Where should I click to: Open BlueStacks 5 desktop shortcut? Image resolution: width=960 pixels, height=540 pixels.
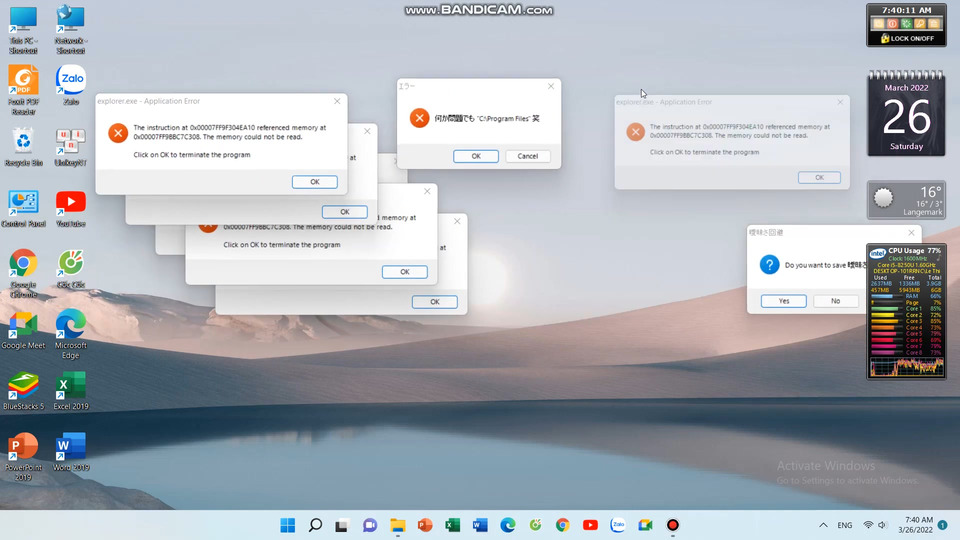coord(23,391)
